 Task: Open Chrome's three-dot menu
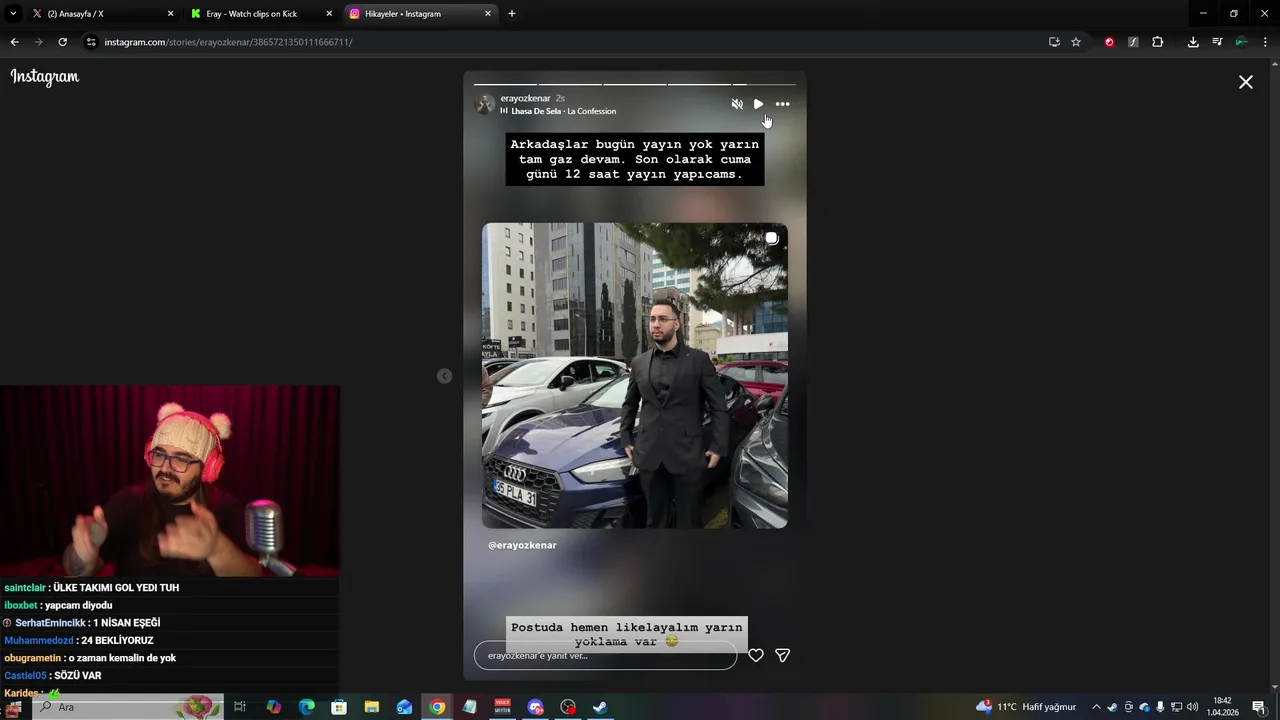tap(1266, 42)
